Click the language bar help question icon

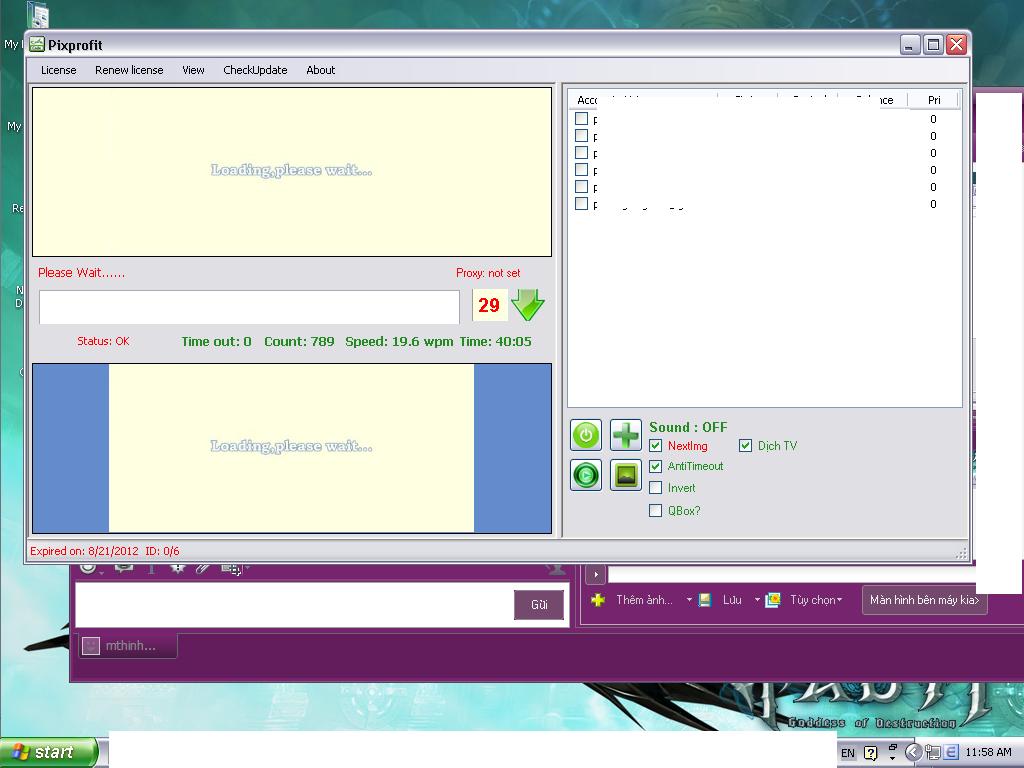(871, 753)
